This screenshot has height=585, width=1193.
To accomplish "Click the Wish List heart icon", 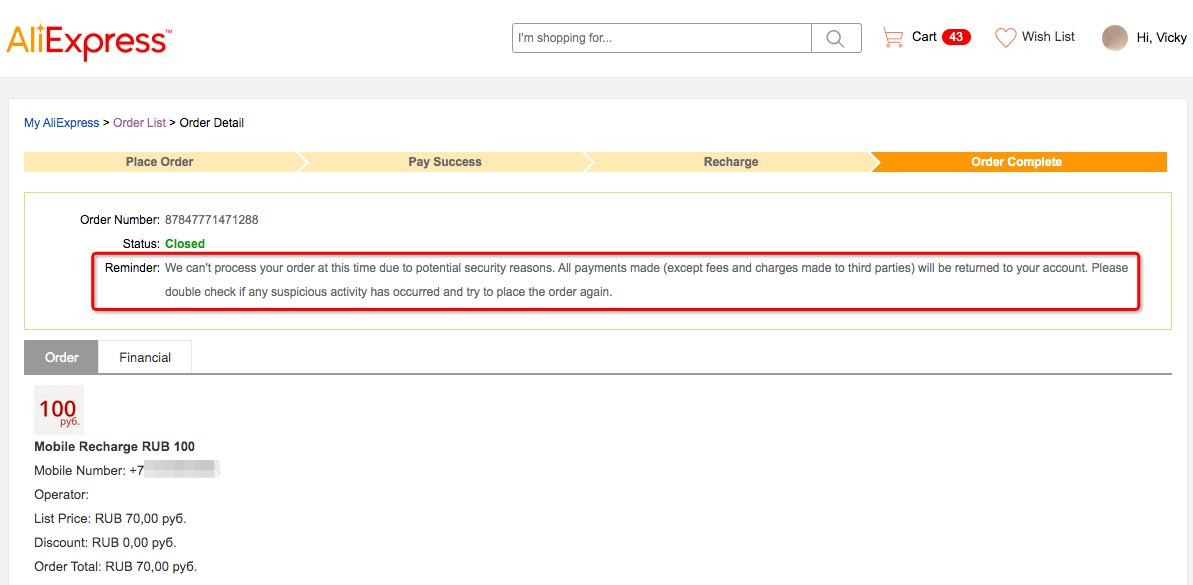I will (1005, 38).
